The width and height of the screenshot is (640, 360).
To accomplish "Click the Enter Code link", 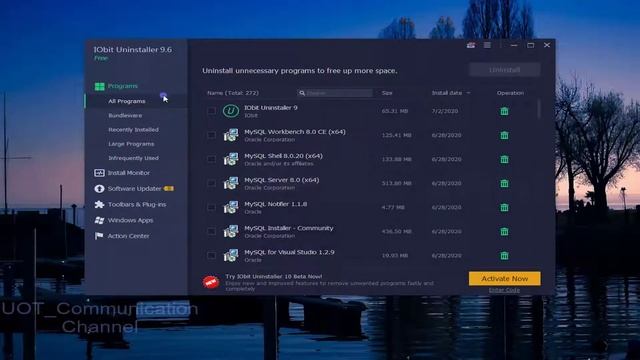I will (x=504, y=290).
